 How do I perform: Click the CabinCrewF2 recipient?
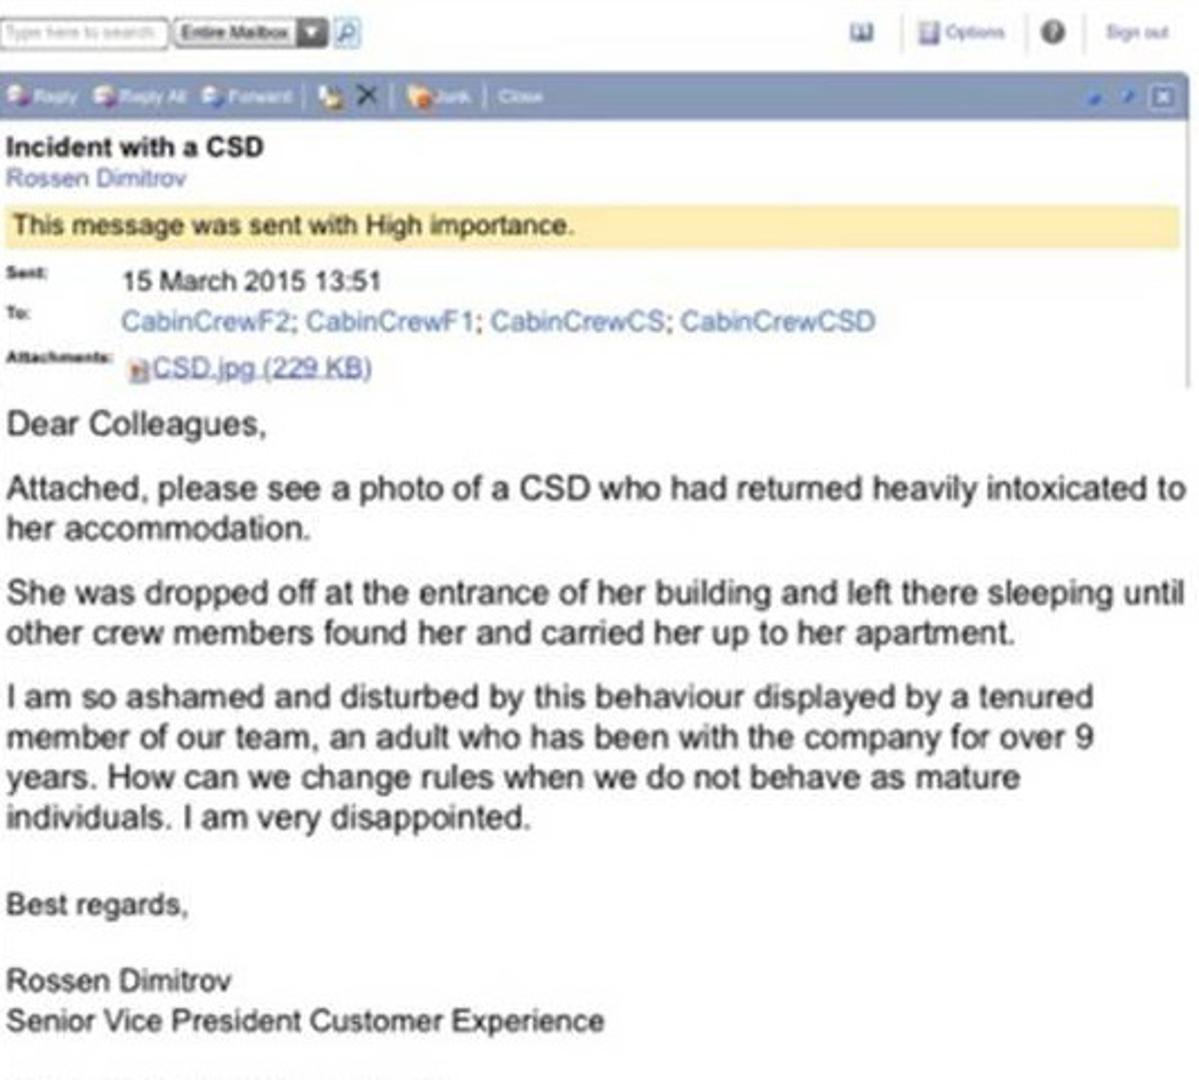point(207,321)
